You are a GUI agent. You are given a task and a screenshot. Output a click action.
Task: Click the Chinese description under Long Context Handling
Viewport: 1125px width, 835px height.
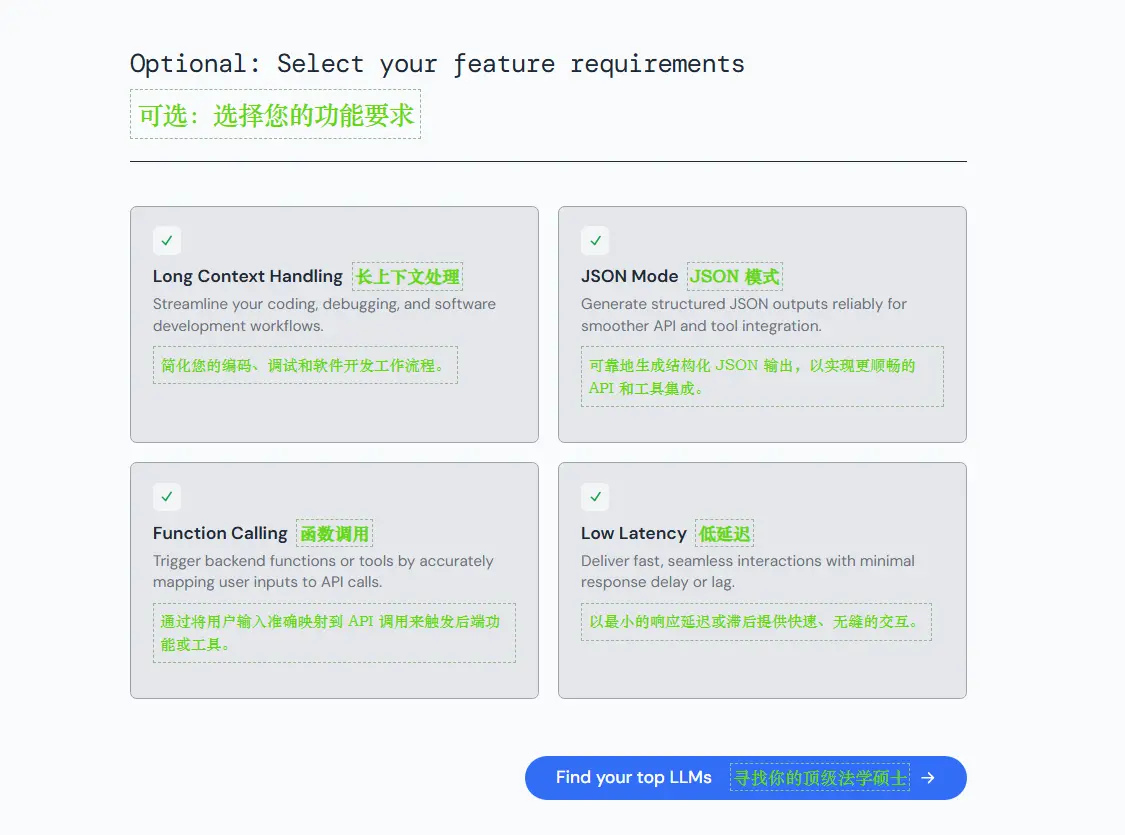pyautogui.click(x=305, y=366)
